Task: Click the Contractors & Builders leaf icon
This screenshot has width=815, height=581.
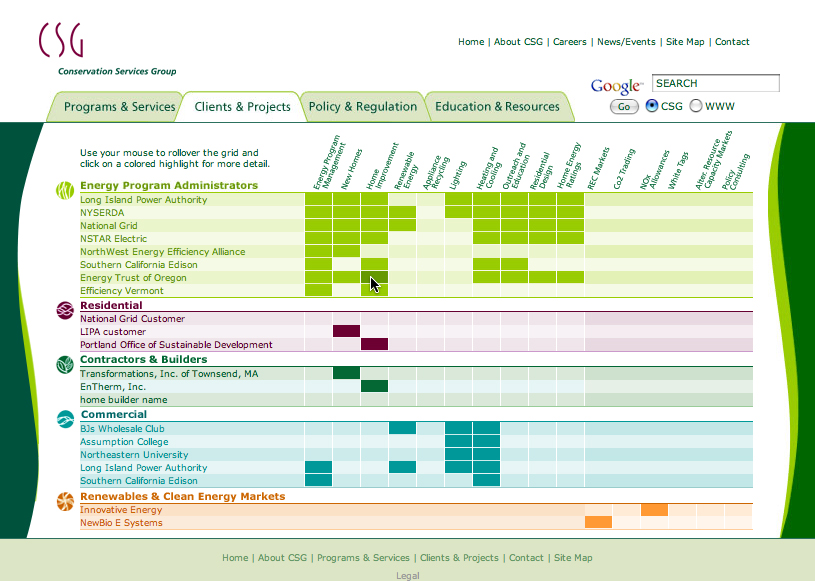Action: tap(65, 365)
